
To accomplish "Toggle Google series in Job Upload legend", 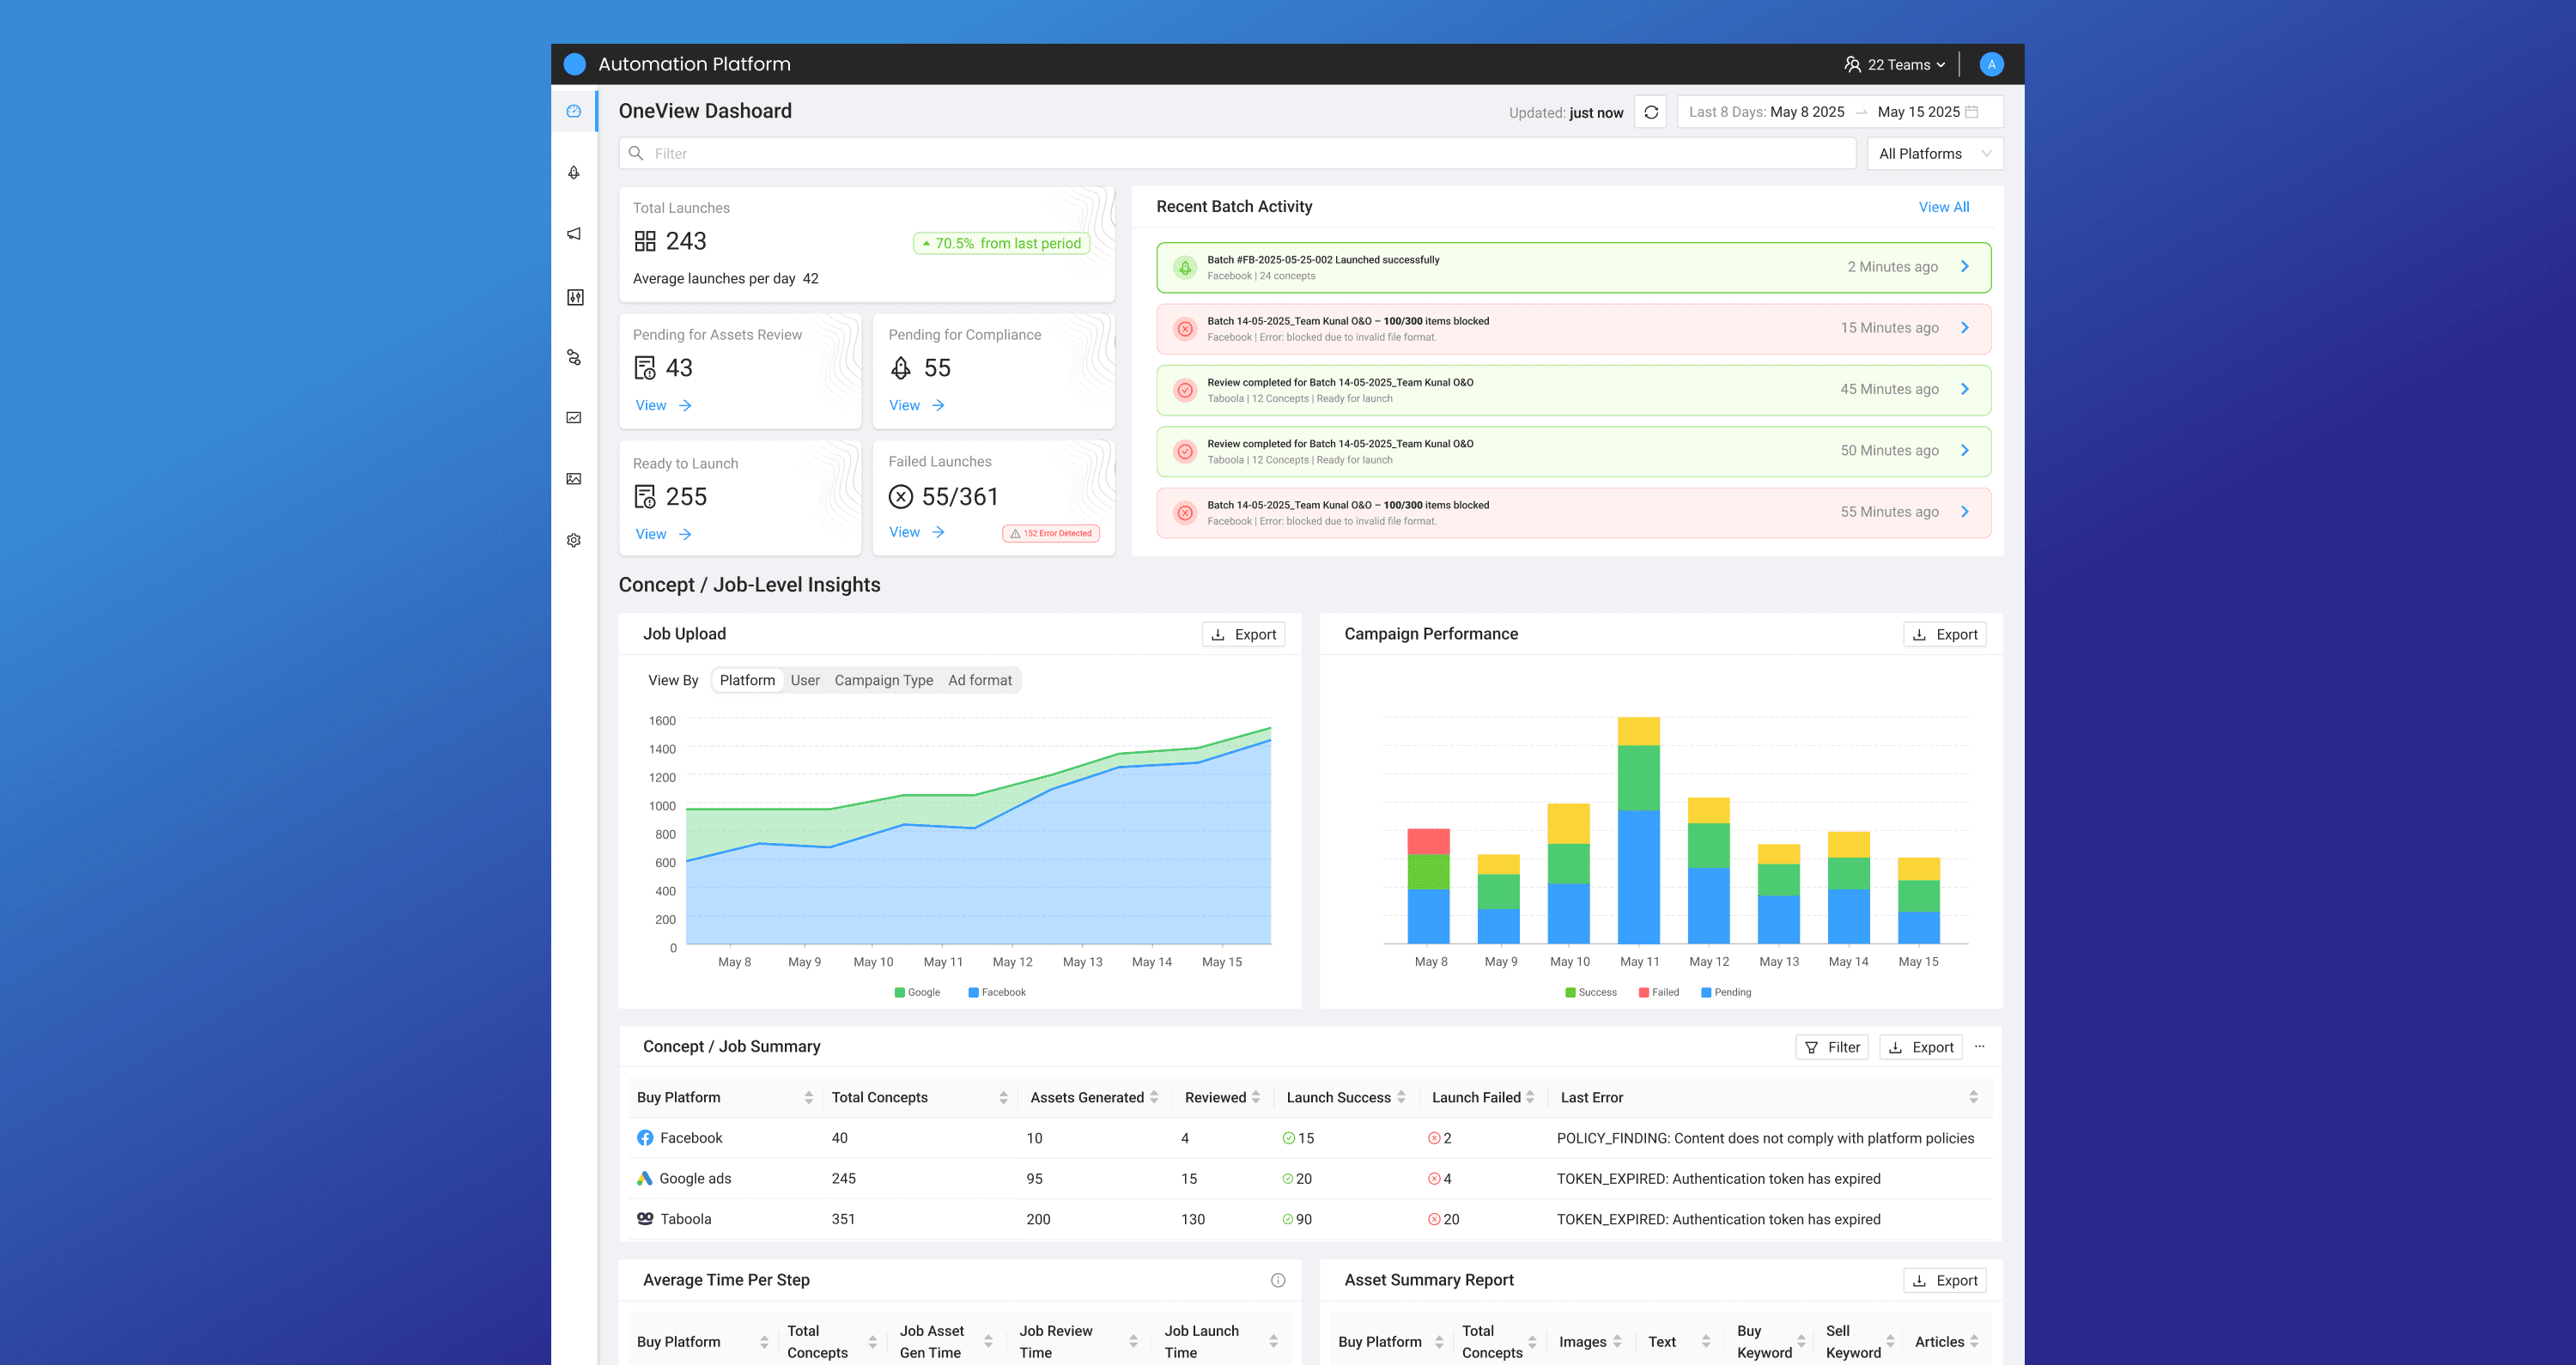I will pyautogui.click(x=917, y=992).
